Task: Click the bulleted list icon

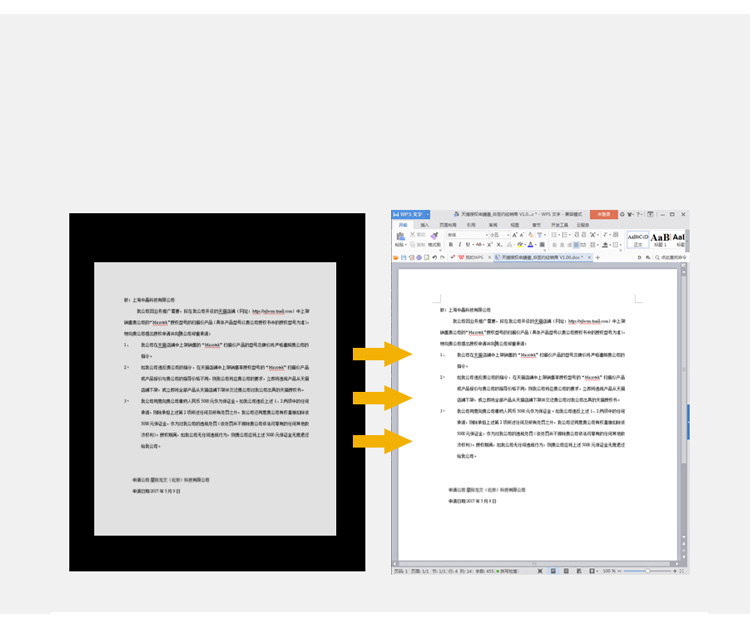Action: 553,234
